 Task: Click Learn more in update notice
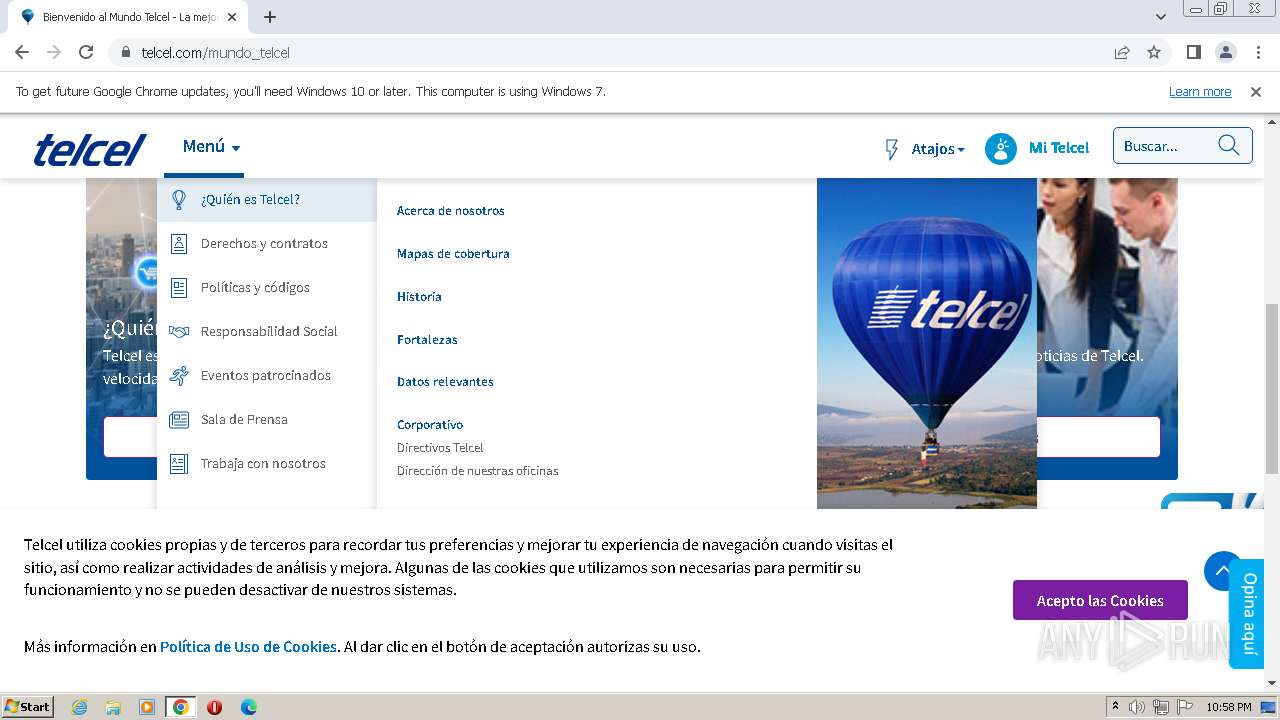pyautogui.click(x=1200, y=92)
